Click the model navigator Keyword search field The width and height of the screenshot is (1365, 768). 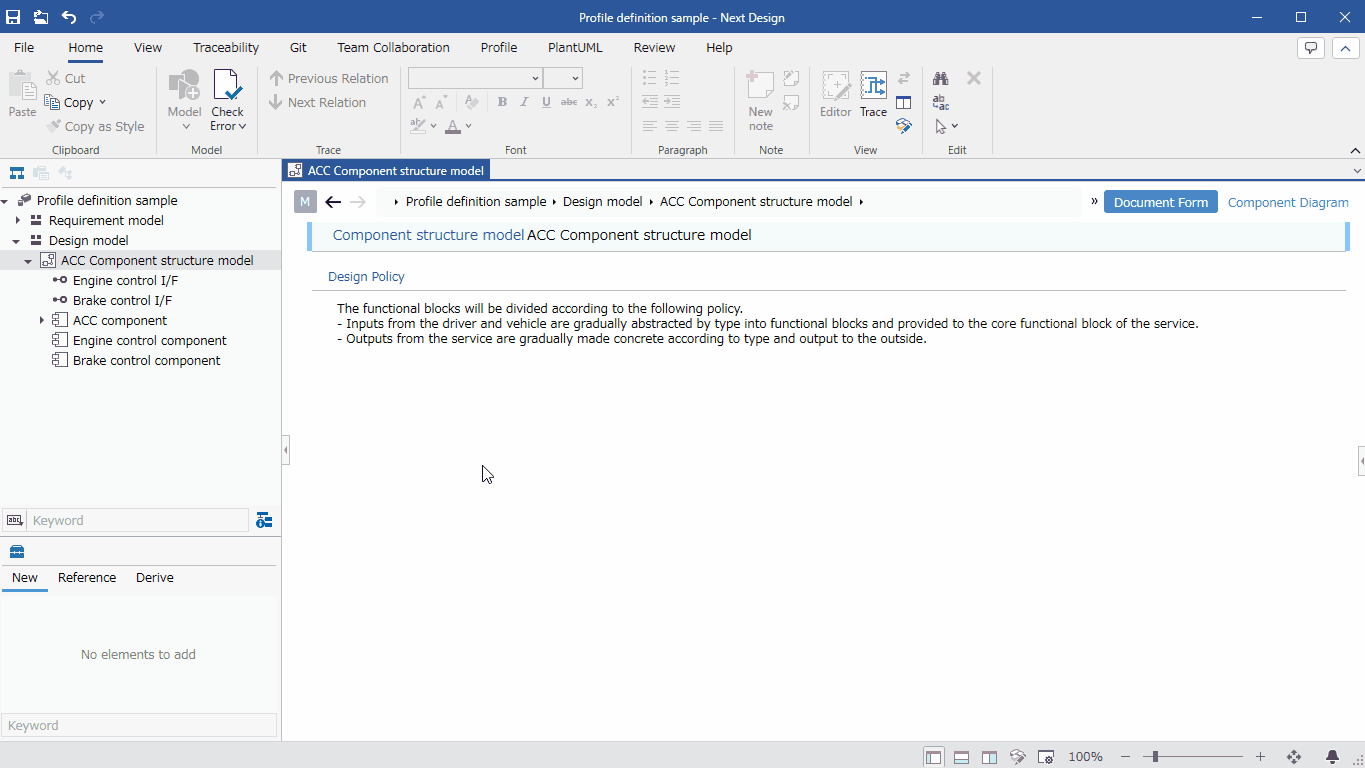[x=137, y=520]
